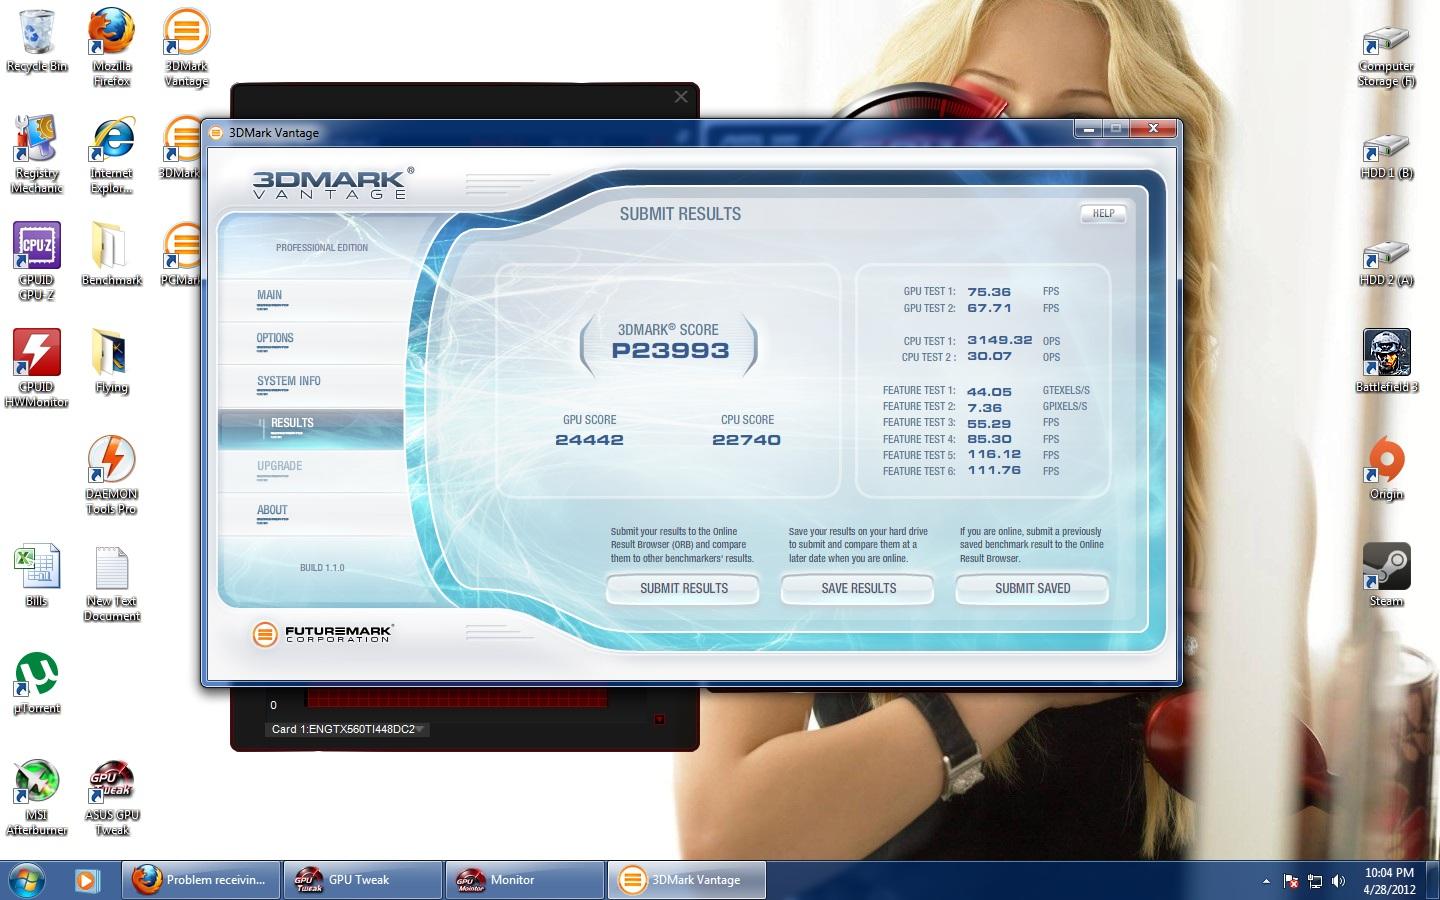The height and width of the screenshot is (900, 1440).
Task: Open the 3DMark Vantage desktop shortcut
Action: click(x=186, y=46)
